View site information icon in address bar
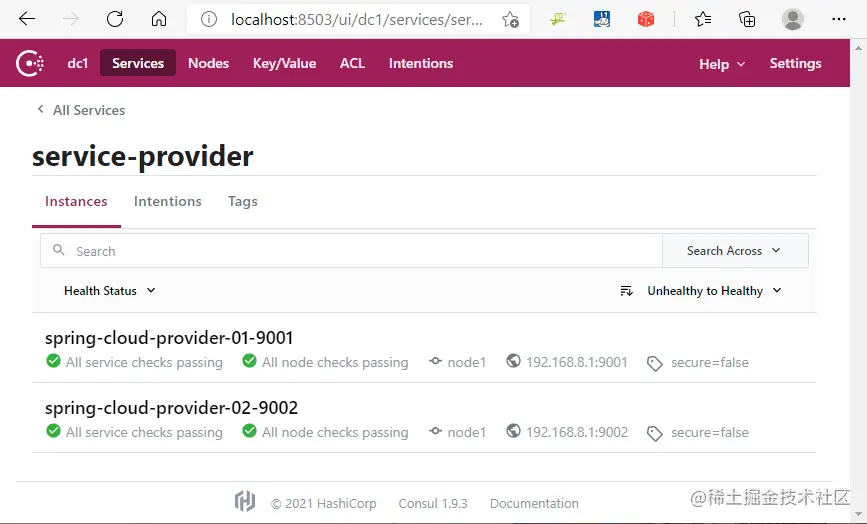This screenshot has width=867, height=524. [208, 20]
